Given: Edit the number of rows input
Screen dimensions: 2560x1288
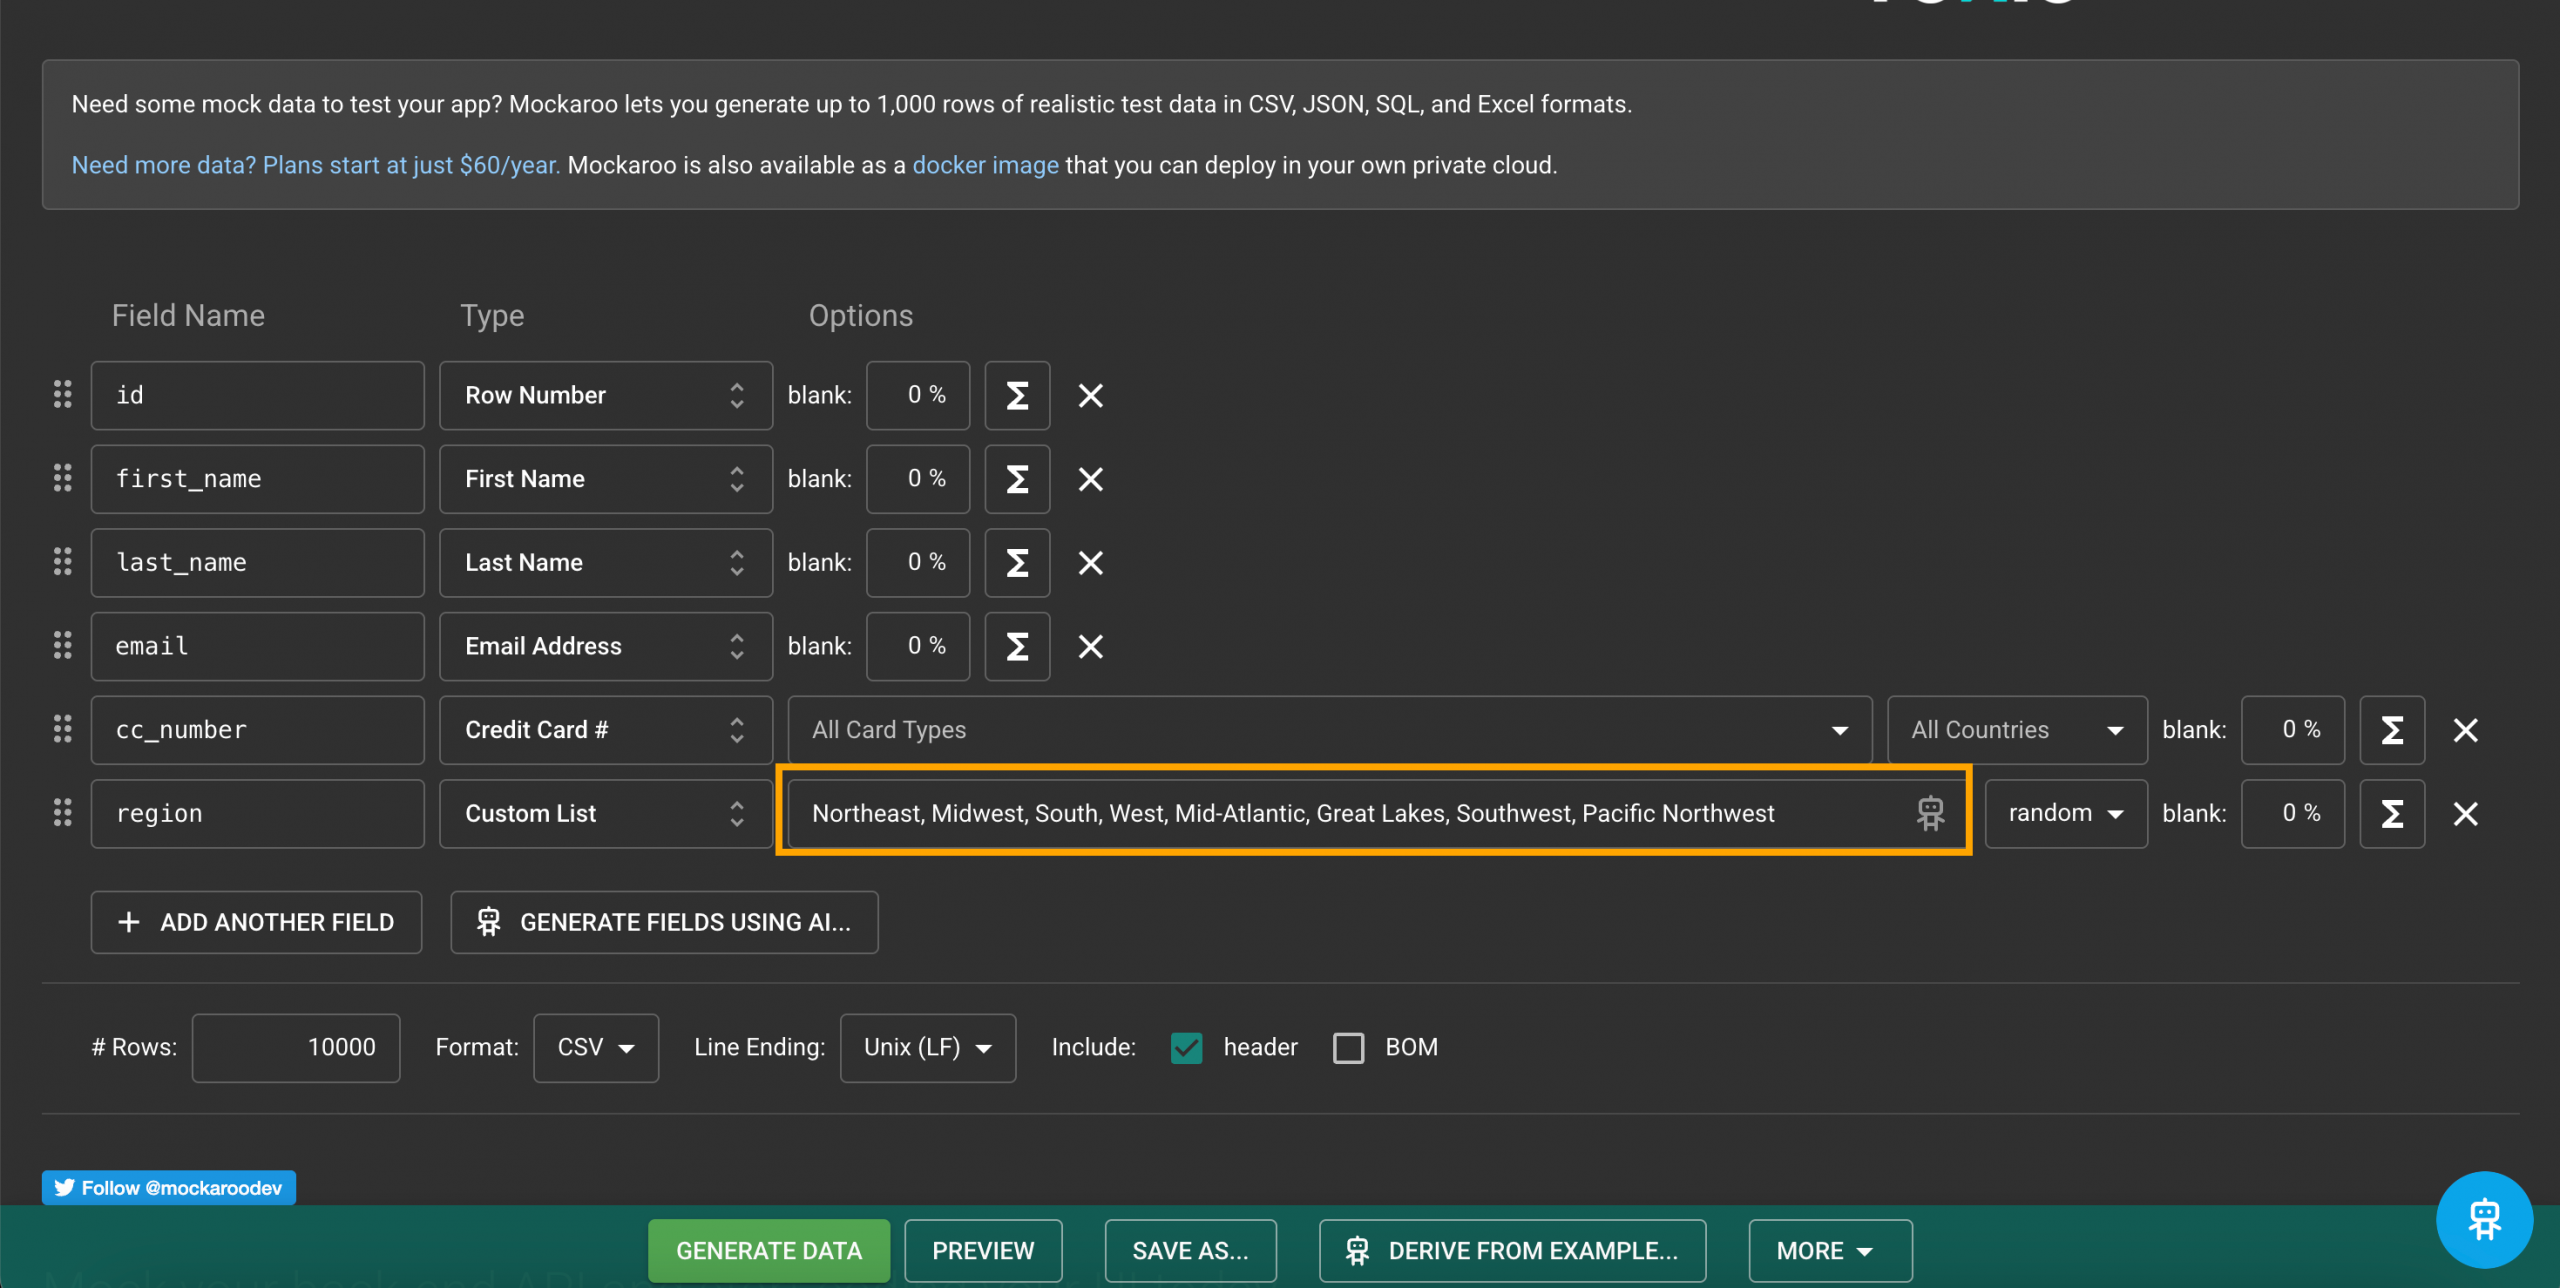Looking at the screenshot, I should click(296, 1047).
